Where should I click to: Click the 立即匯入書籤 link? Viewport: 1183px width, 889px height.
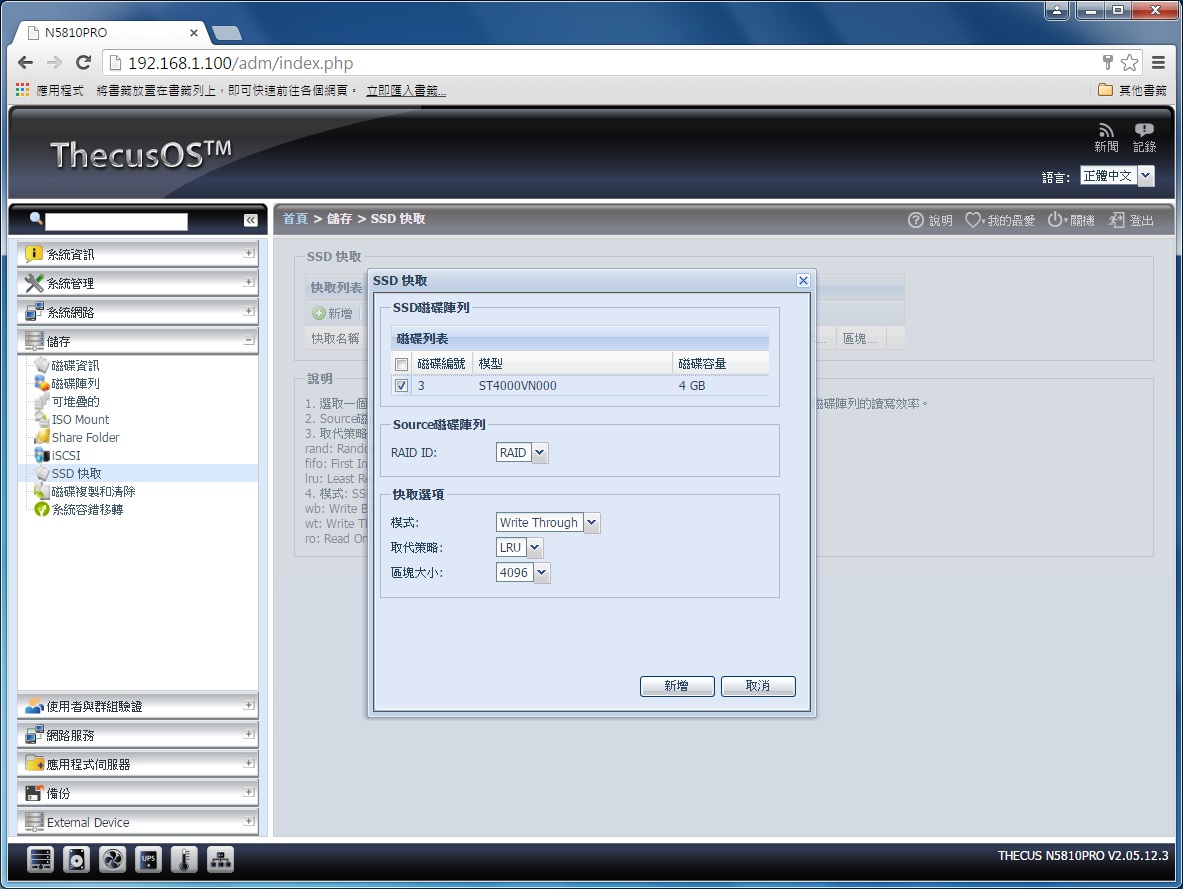coord(406,91)
